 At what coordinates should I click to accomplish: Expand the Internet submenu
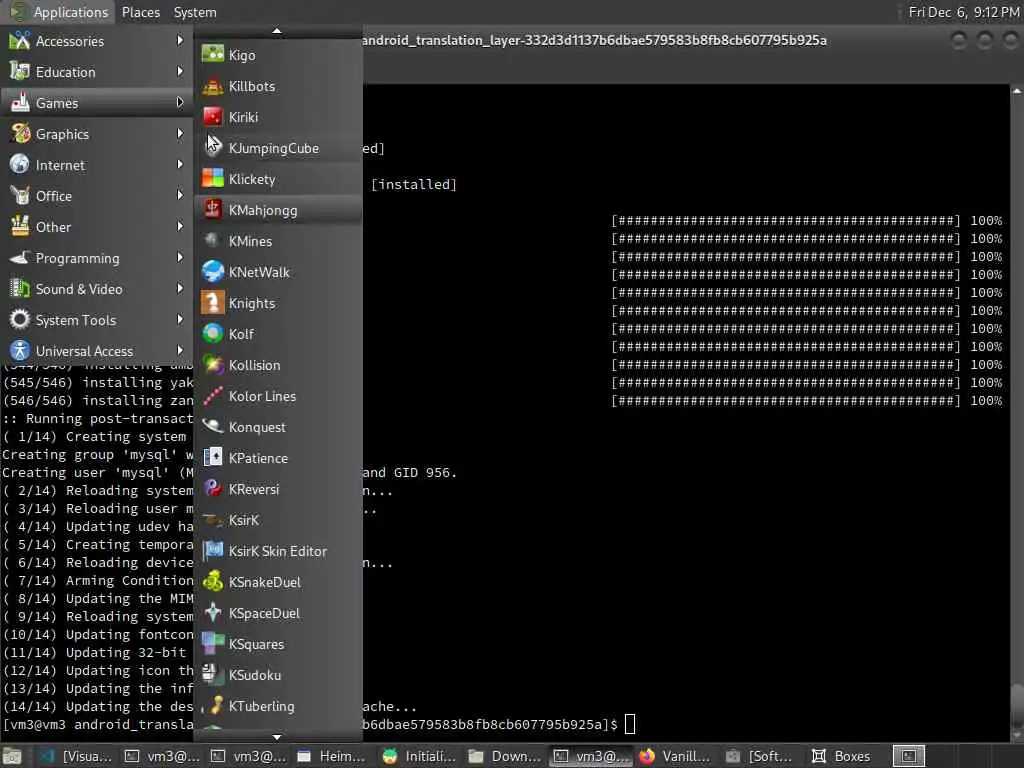pos(97,165)
